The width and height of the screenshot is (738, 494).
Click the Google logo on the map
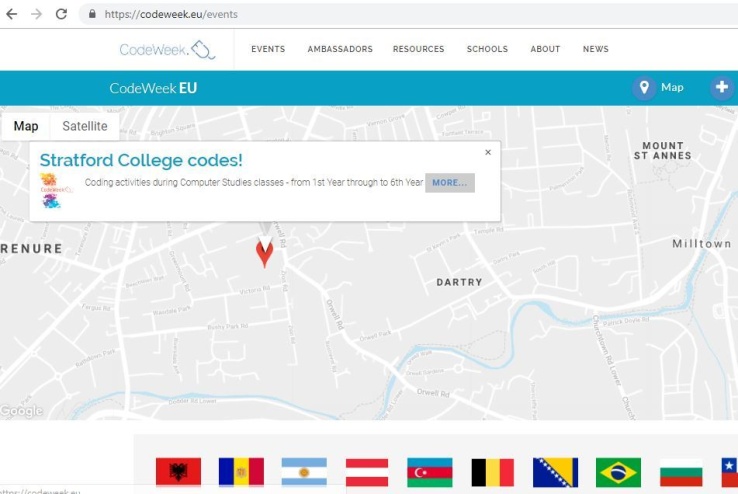click(x=22, y=411)
